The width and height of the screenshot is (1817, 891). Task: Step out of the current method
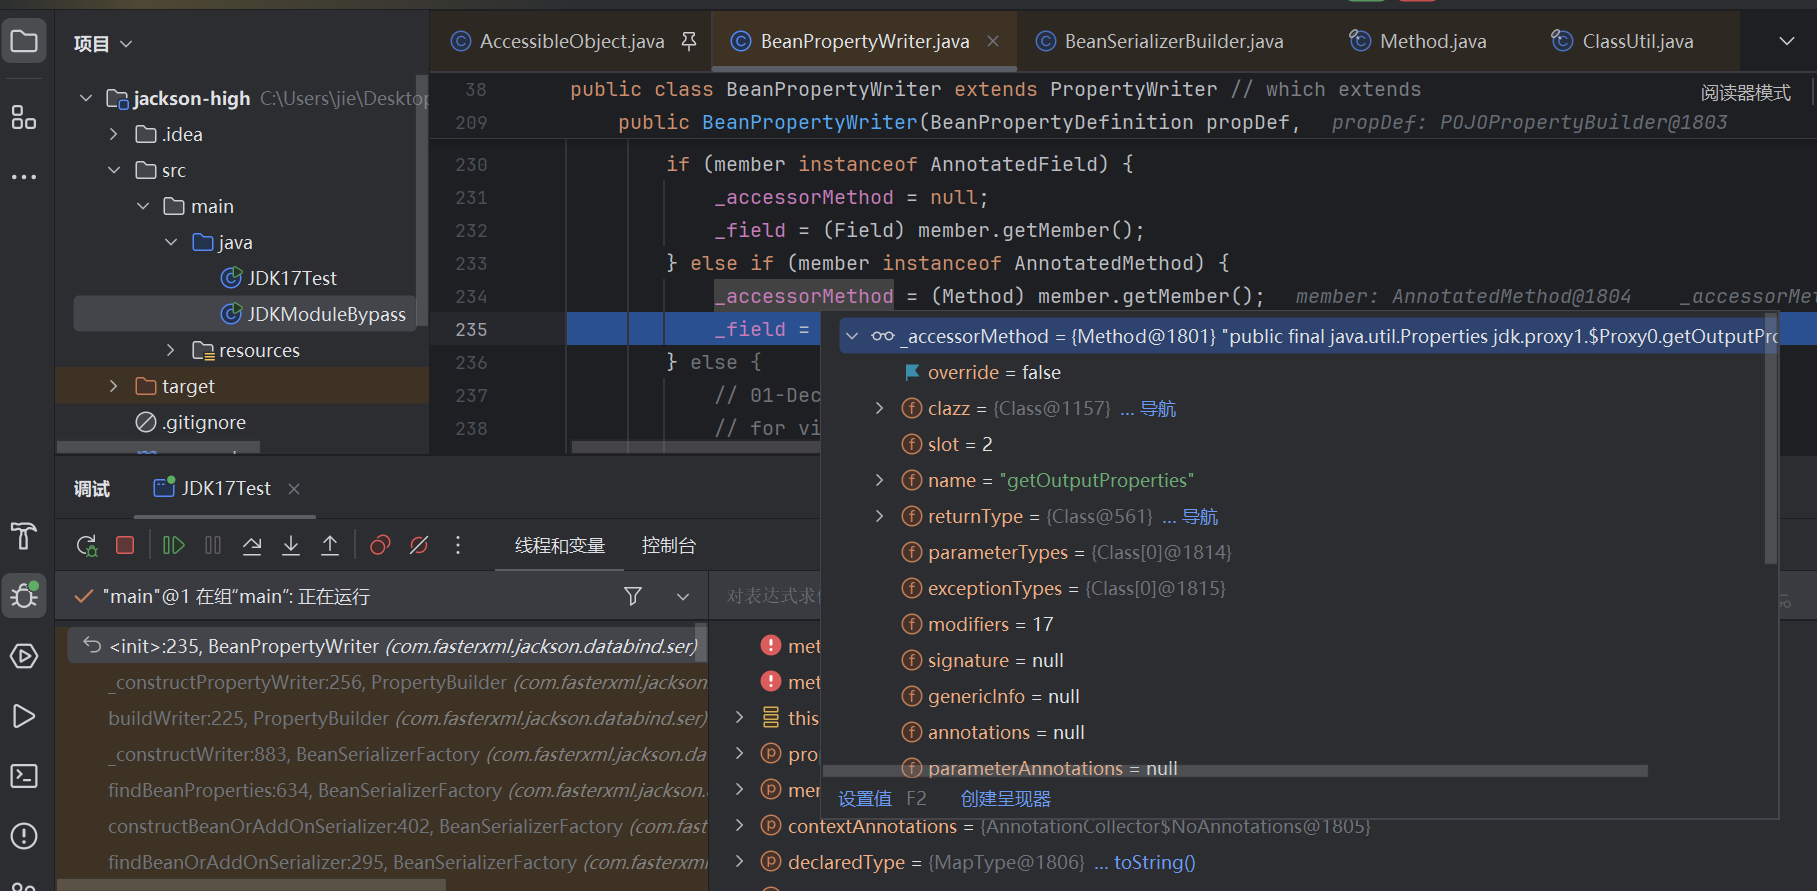click(x=330, y=545)
